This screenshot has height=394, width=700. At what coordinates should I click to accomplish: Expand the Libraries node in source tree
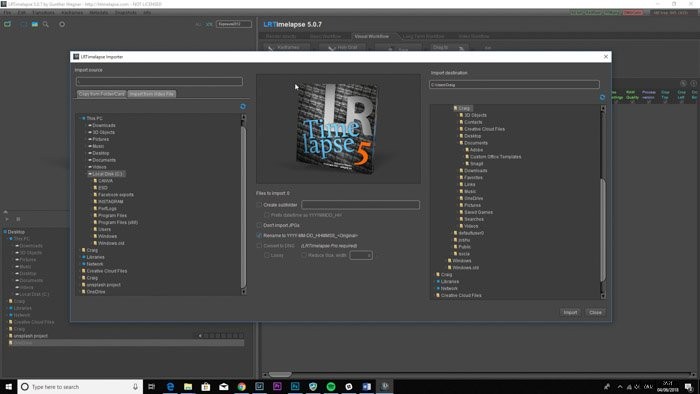click(80, 257)
